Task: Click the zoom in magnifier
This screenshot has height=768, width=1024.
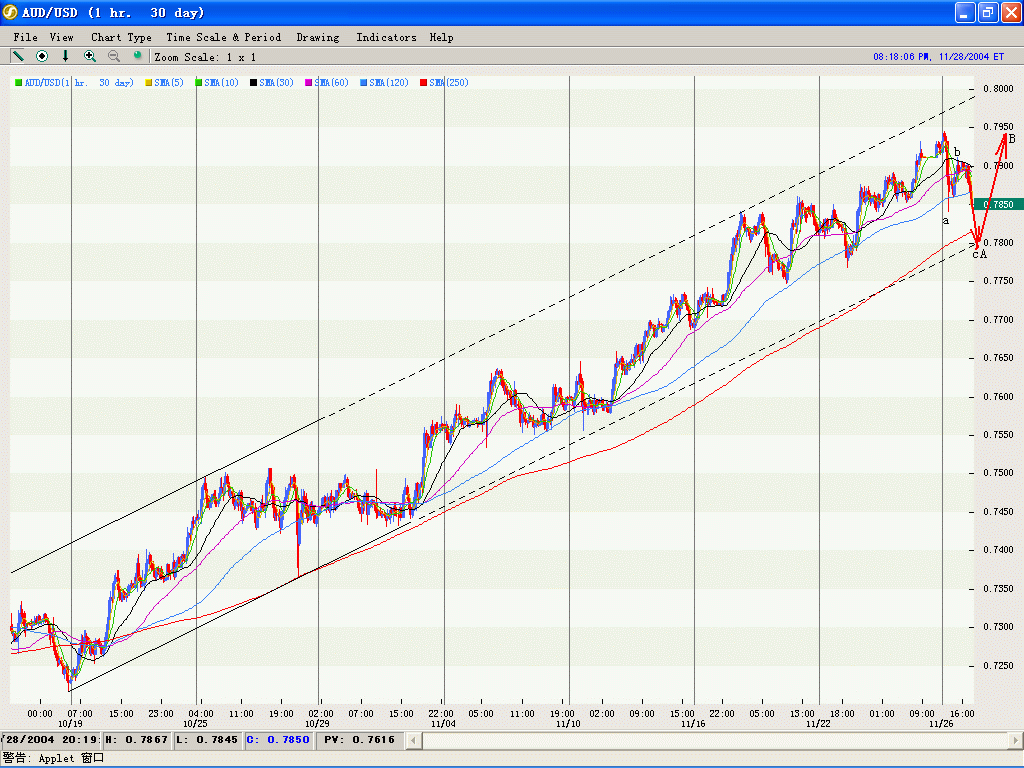Action: 90,56
